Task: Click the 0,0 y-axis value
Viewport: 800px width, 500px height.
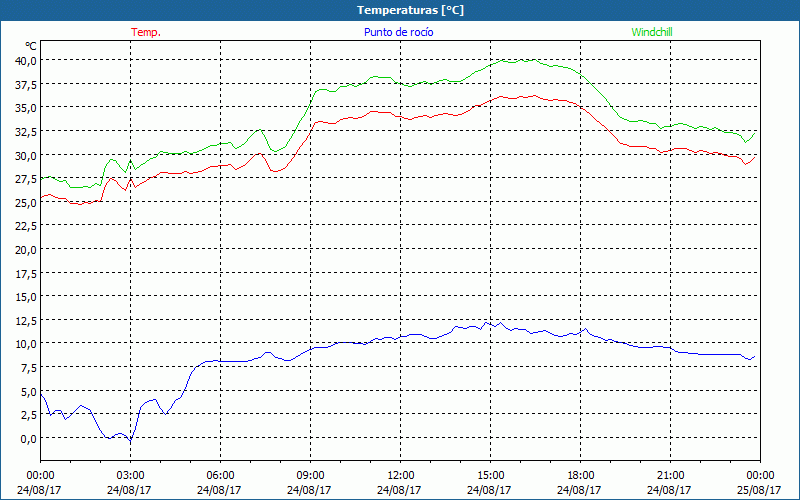Action: click(x=29, y=439)
